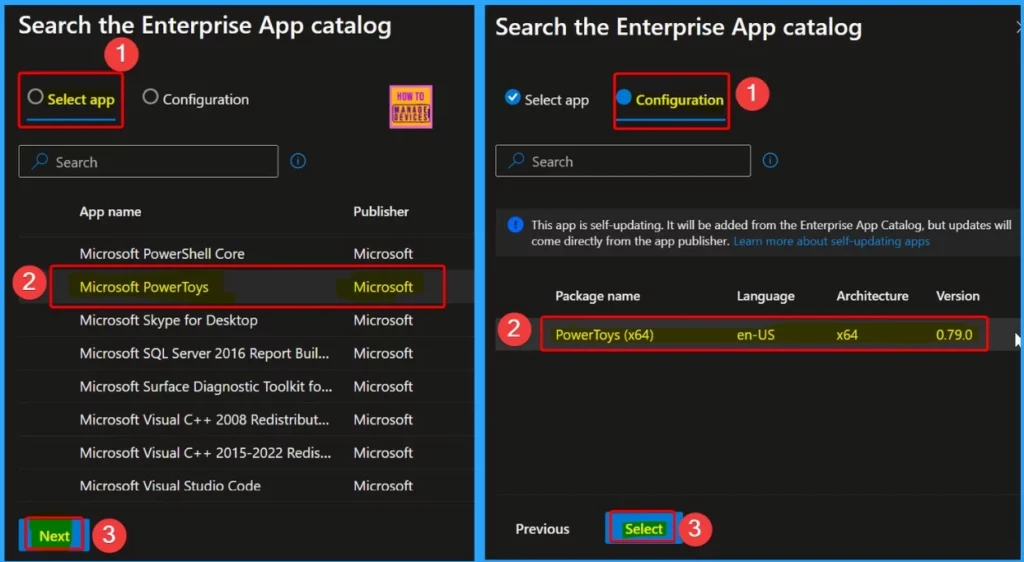1024x562 pixels.
Task: Click the x64 architecture cell
Action: pos(847,335)
